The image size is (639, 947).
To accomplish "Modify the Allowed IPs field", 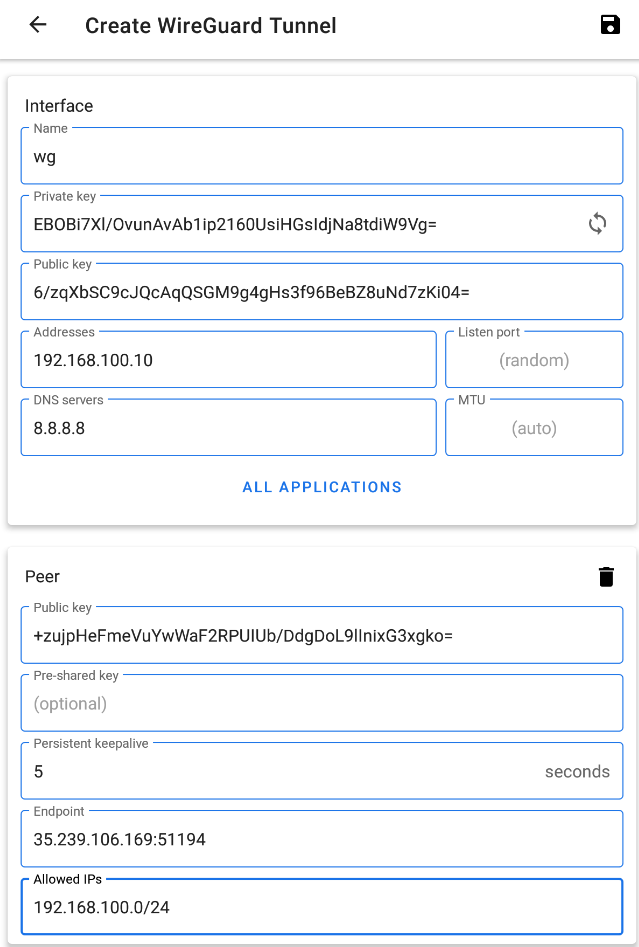I will [x=321, y=907].
